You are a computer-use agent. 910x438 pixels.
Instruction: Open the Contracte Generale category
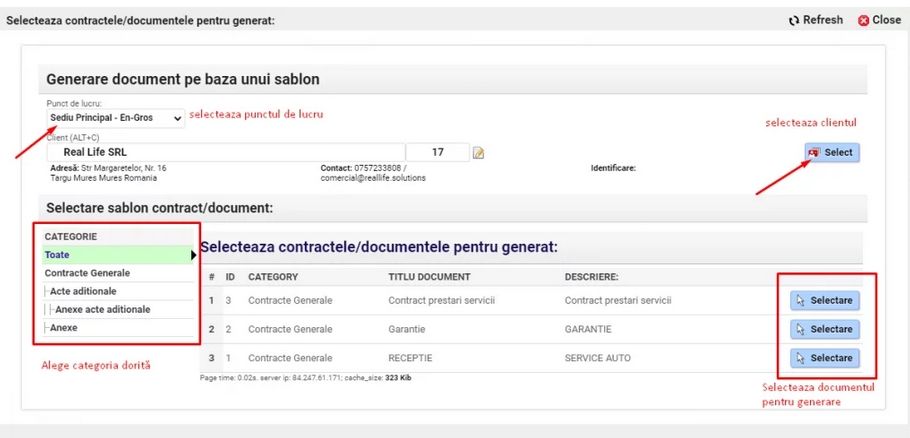pos(87,273)
